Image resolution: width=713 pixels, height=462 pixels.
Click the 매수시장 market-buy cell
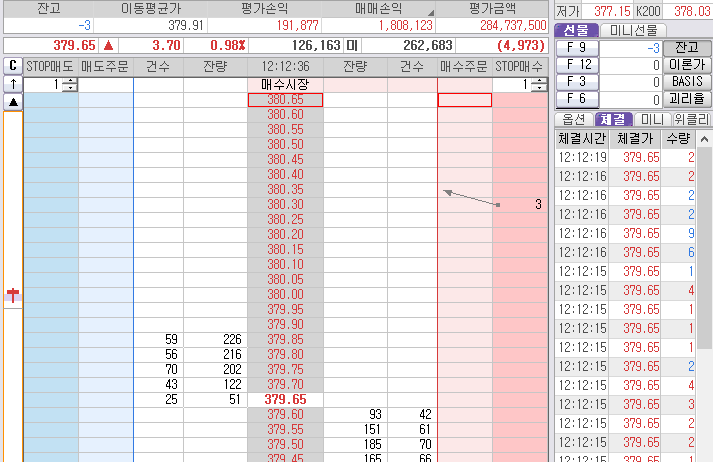click(x=285, y=84)
